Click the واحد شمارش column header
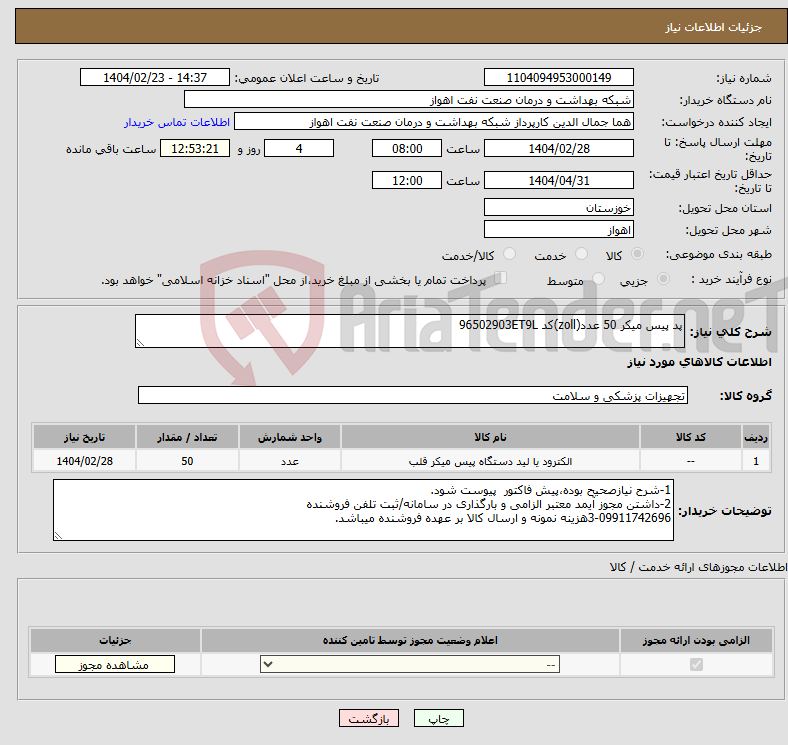This screenshot has width=788, height=745. click(289, 437)
